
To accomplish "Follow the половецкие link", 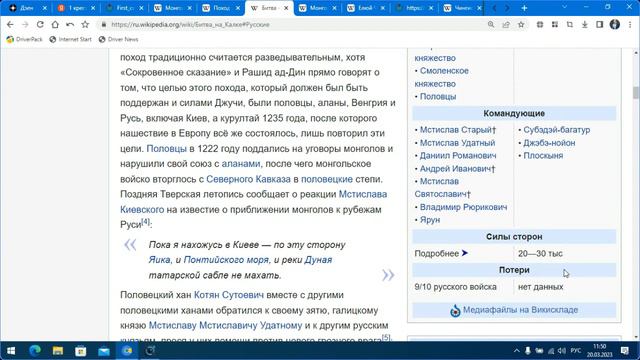I will coord(327,179).
